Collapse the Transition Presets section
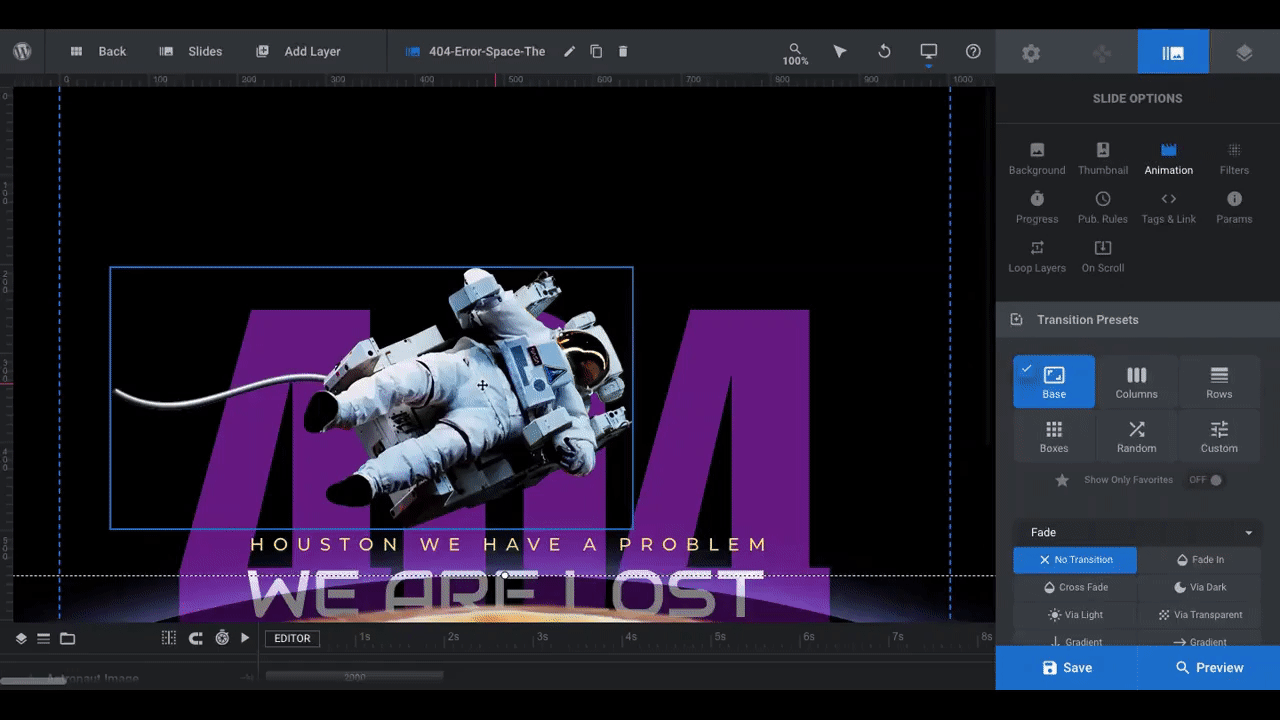This screenshot has height=720, width=1280. click(x=1138, y=320)
